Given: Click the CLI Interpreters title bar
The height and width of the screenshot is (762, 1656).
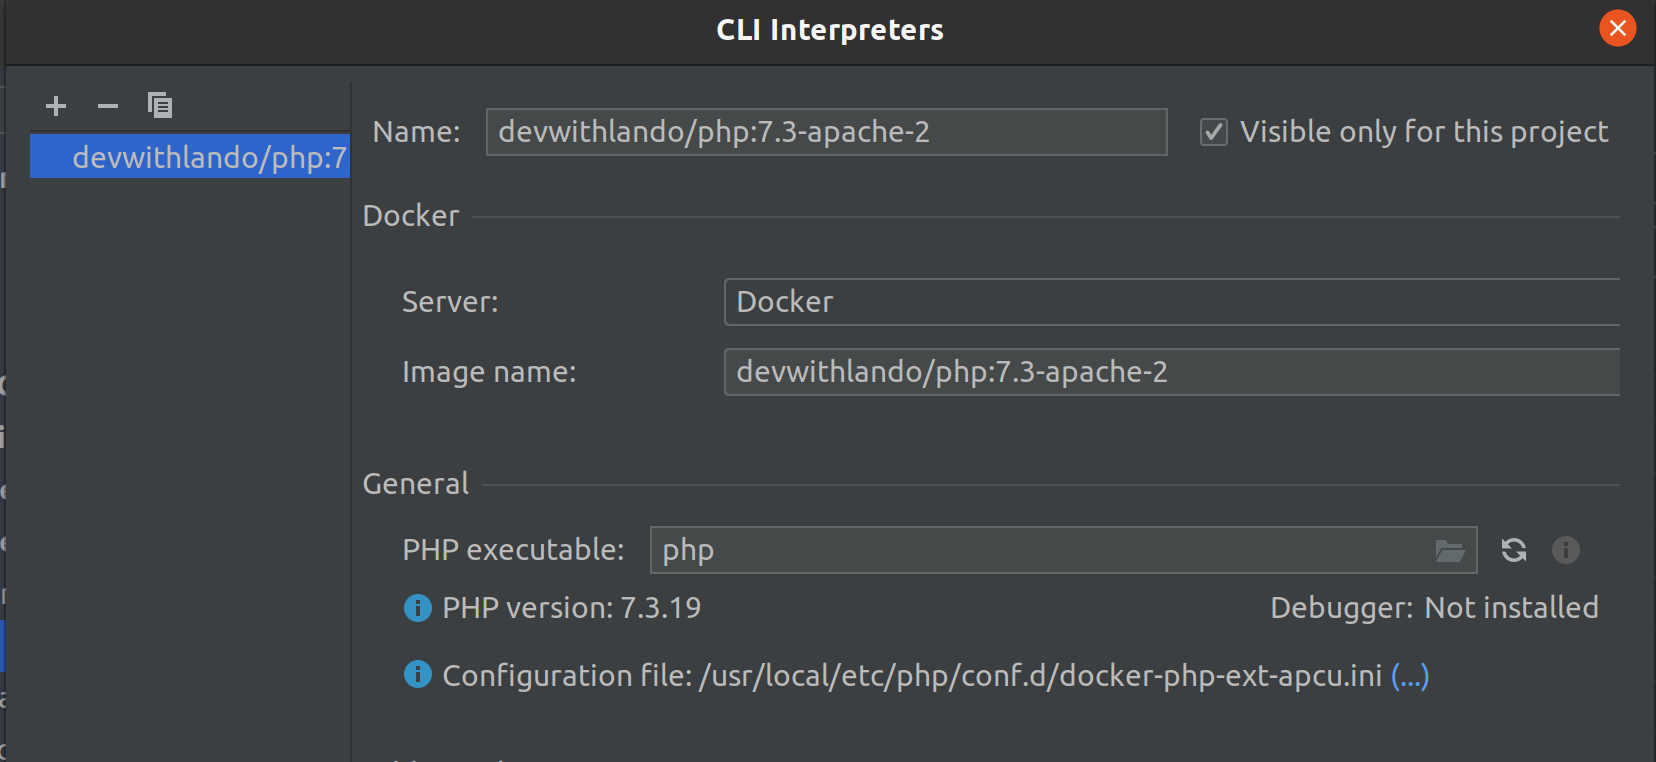Looking at the screenshot, I should (830, 30).
